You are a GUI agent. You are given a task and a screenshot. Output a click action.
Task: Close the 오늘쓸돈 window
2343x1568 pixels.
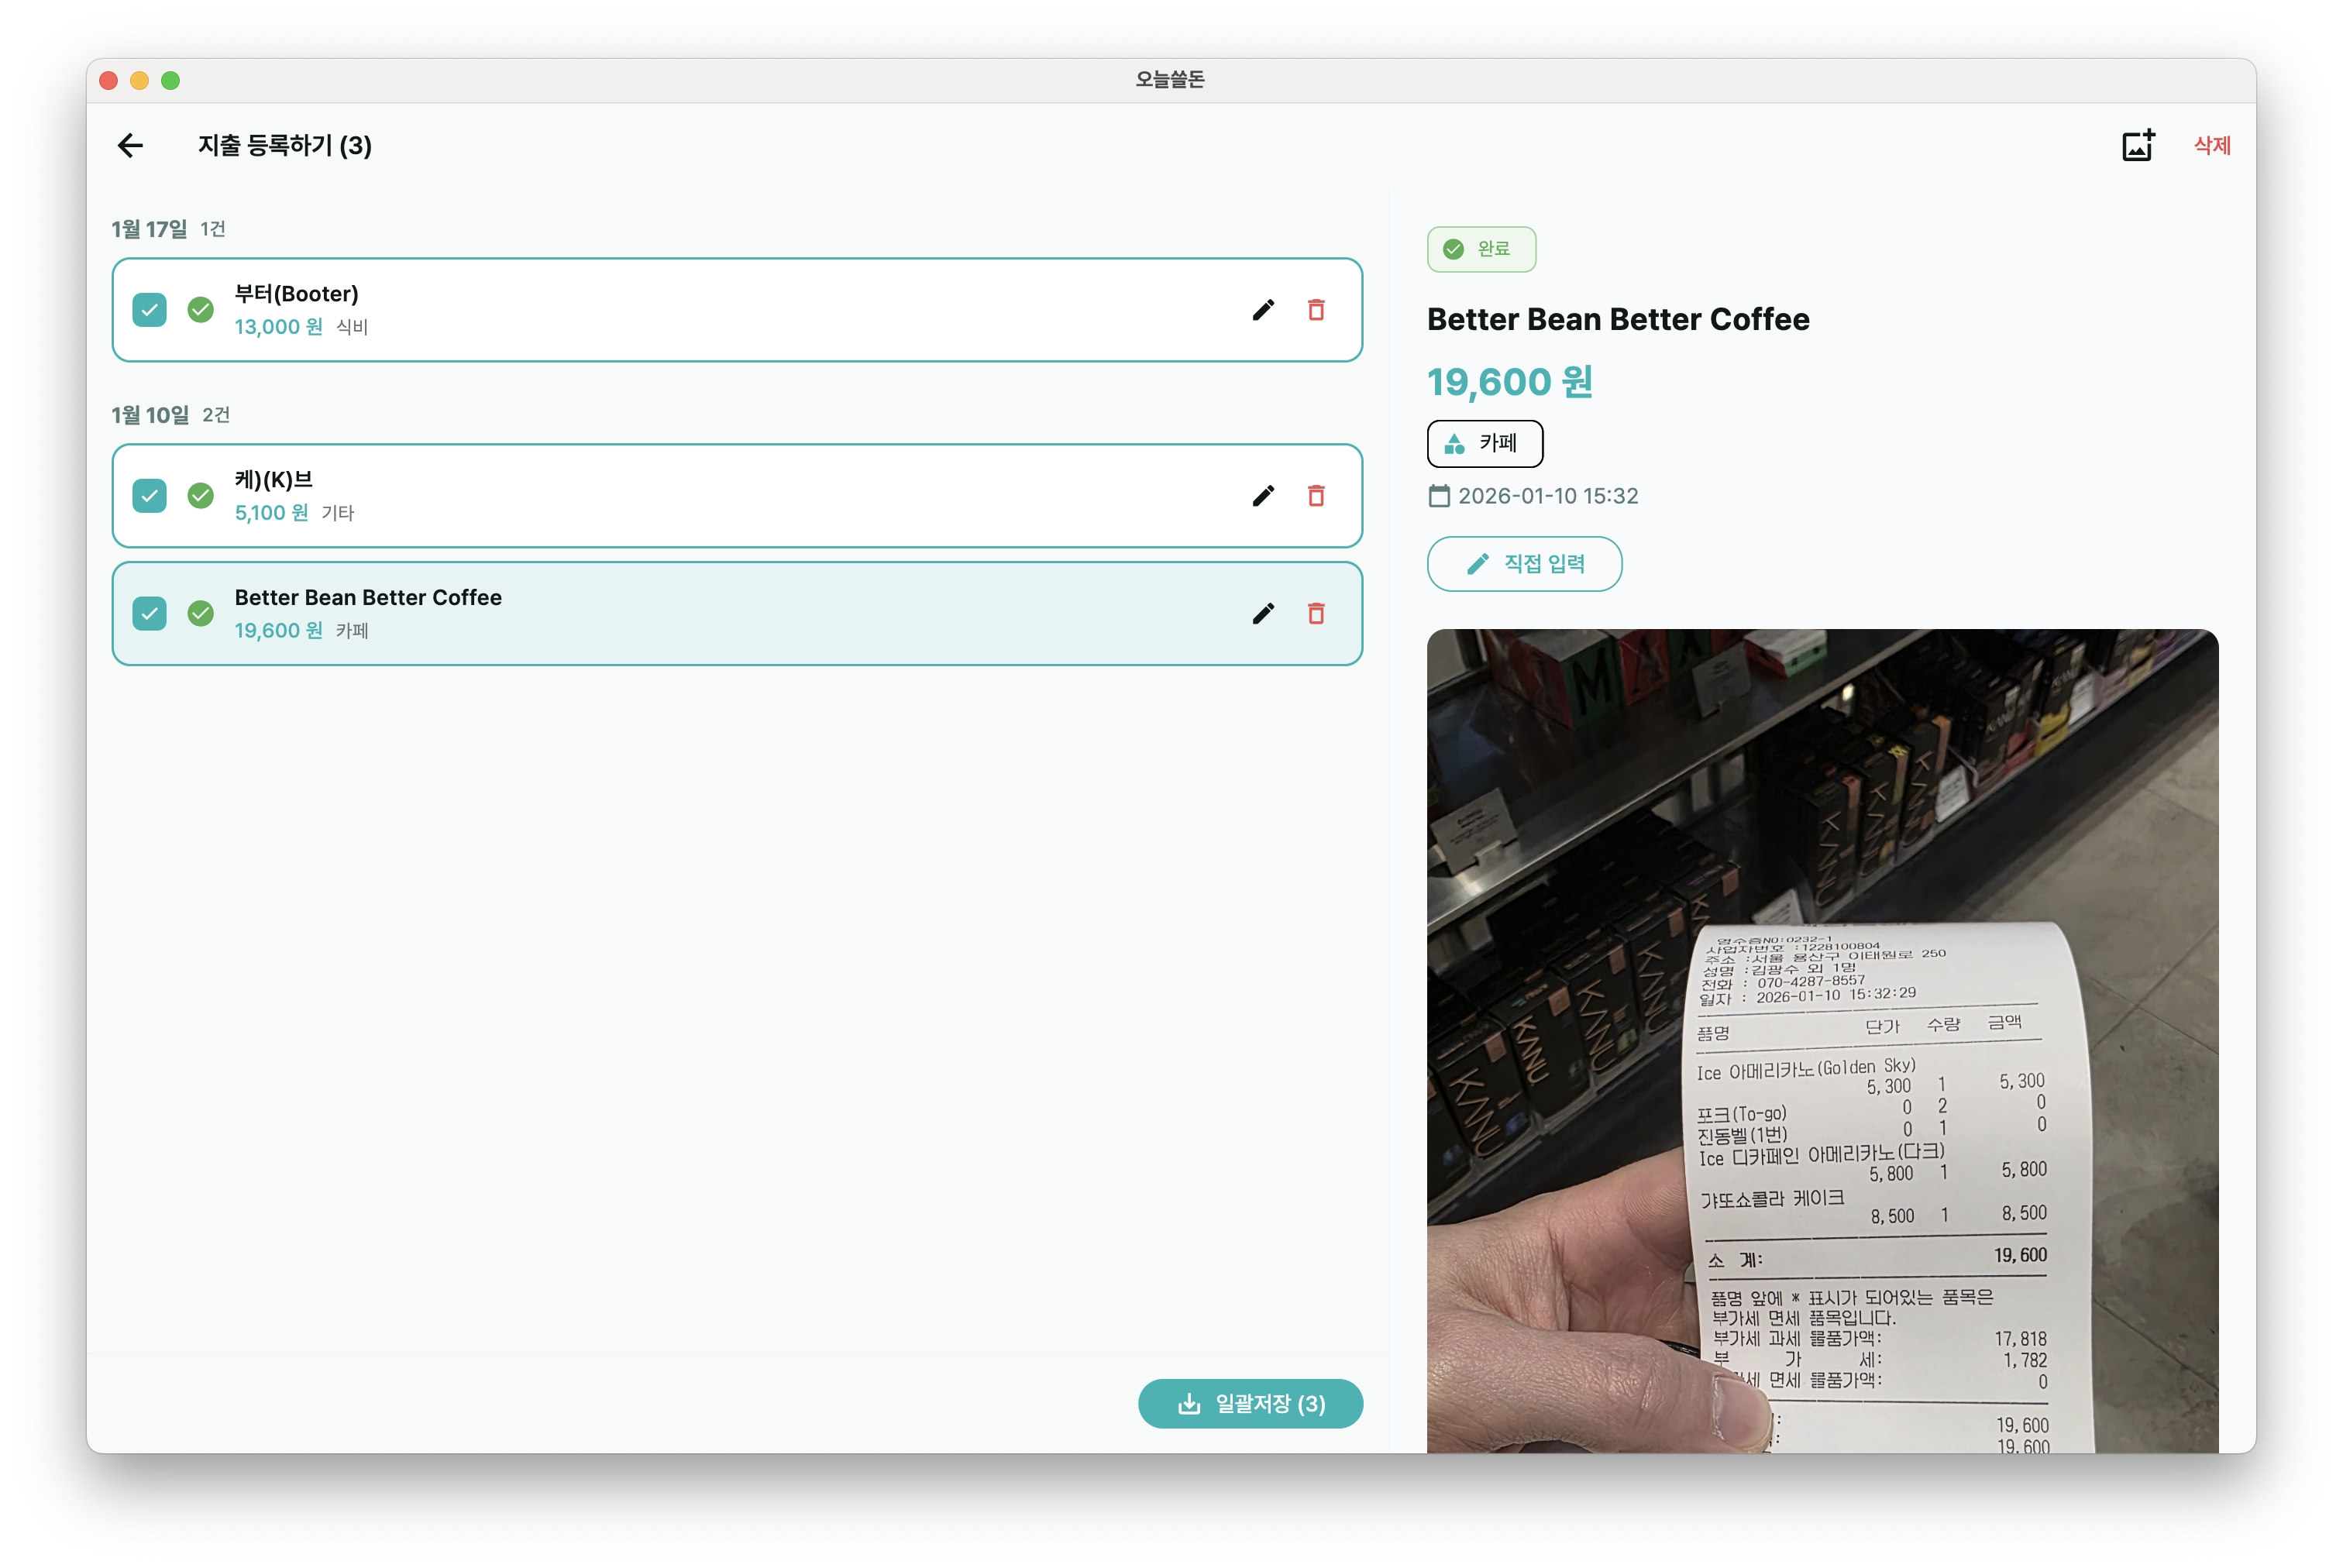(x=109, y=80)
